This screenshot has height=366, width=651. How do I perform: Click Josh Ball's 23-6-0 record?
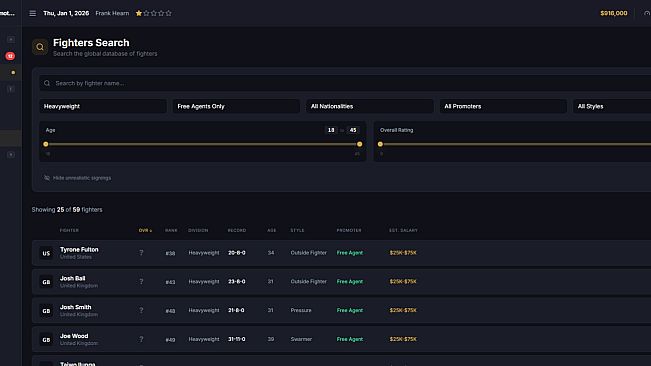pyautogui.click(x=237, y=281)
